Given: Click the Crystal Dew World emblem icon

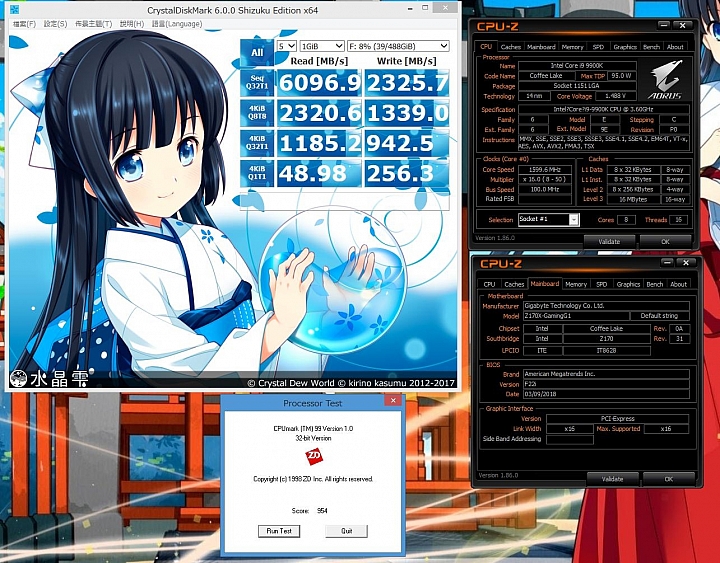Looking at the screenshot, I should coord(18,378).
